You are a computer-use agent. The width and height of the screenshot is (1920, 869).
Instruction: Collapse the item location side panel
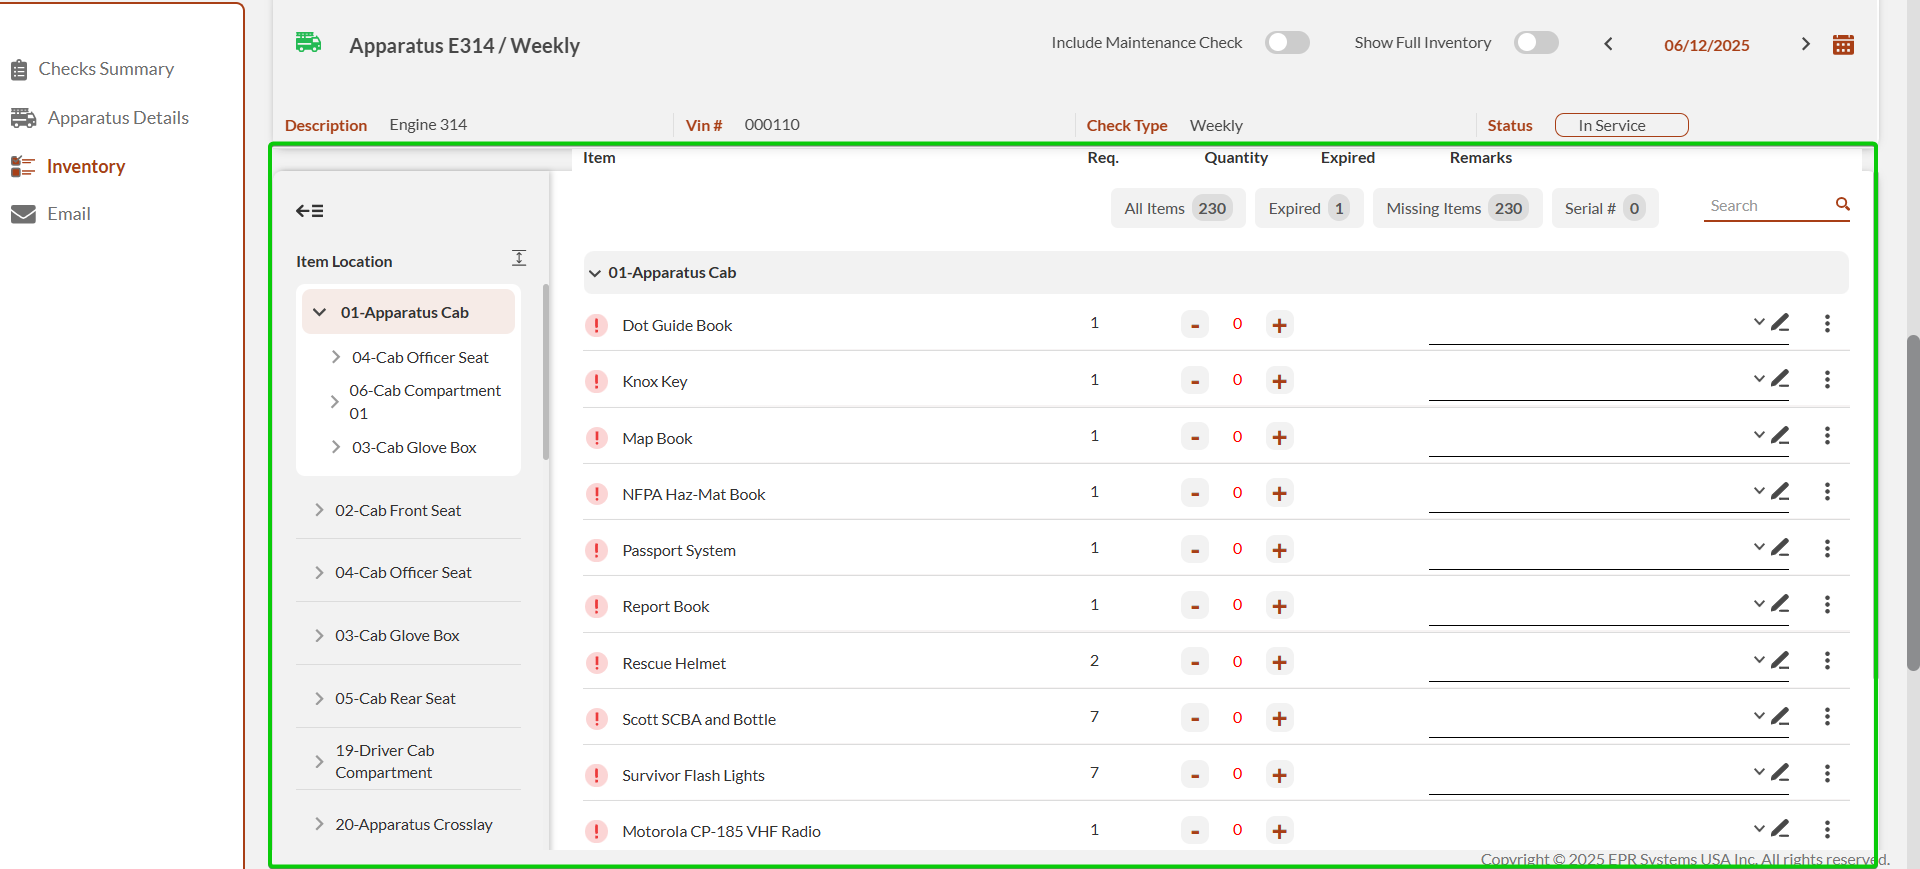click(x=309, y=211)
